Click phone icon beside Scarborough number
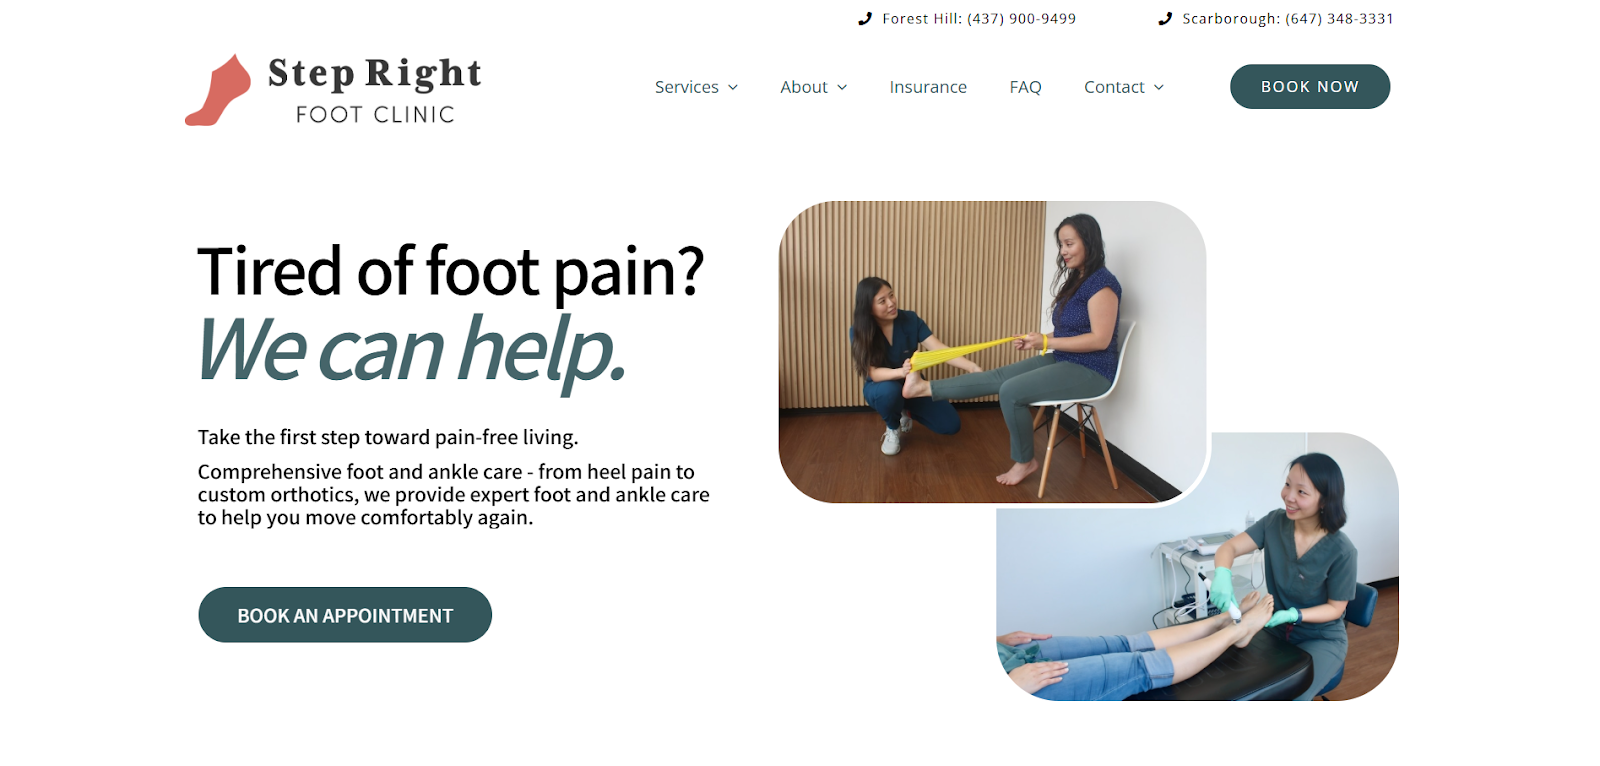The height and width of the screenshot is (766, 1600). pyautogui.click(x=1165, y=19)
